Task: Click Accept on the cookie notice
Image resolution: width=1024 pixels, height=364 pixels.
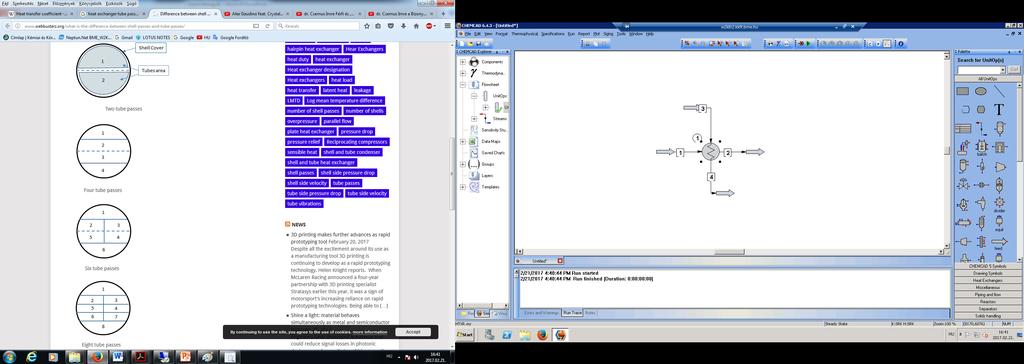Action: click(x=413, y=332)
